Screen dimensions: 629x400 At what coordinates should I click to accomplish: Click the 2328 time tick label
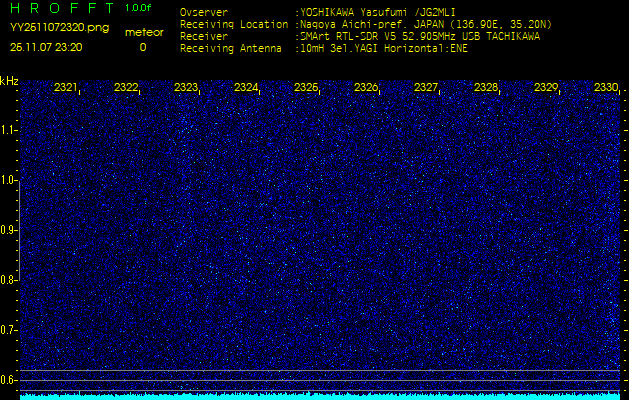(486, 88)
